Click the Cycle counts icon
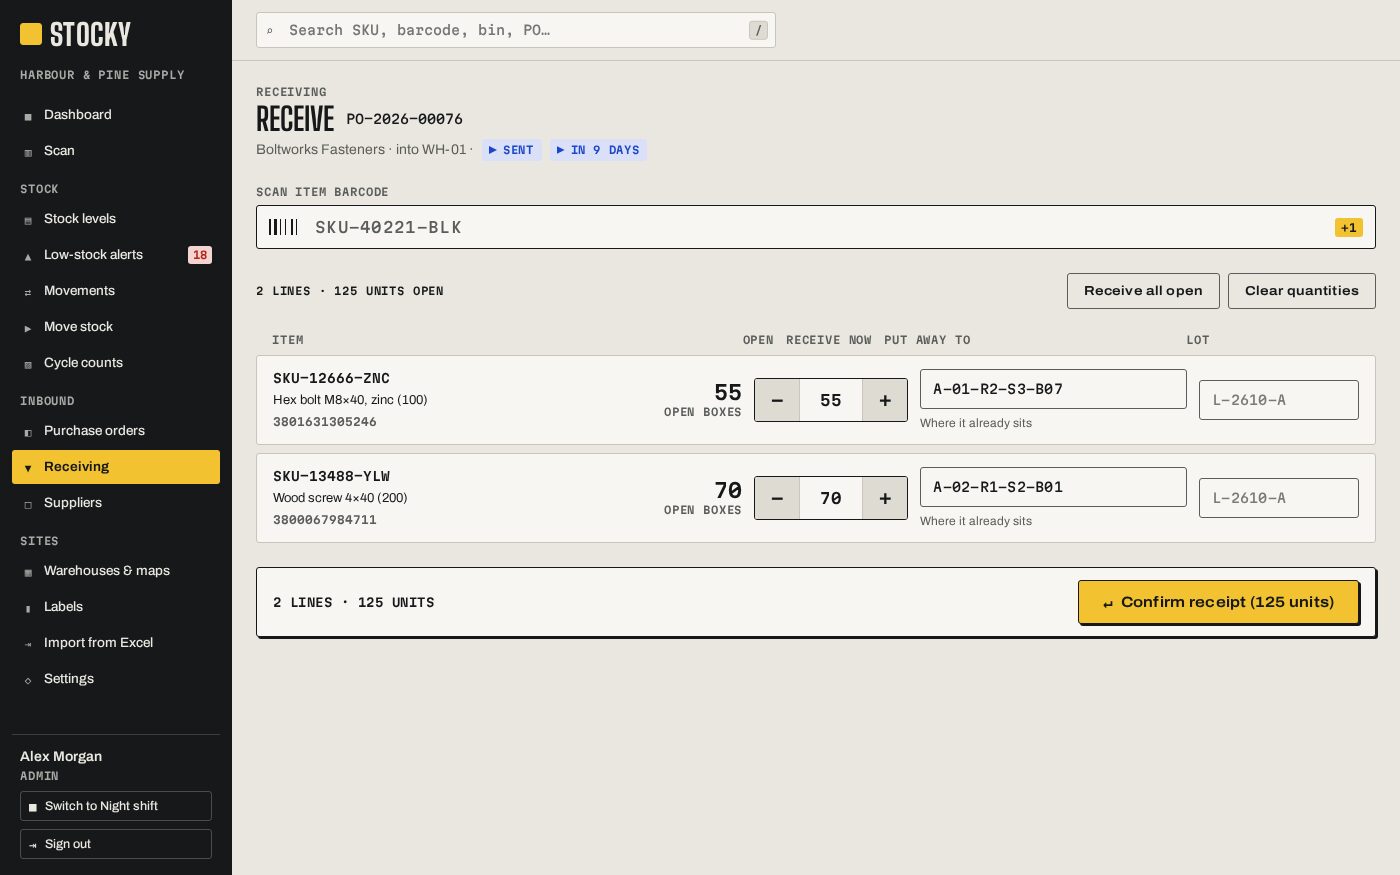Viewport: 1400px width, 875px height. (x=28, y=364)
